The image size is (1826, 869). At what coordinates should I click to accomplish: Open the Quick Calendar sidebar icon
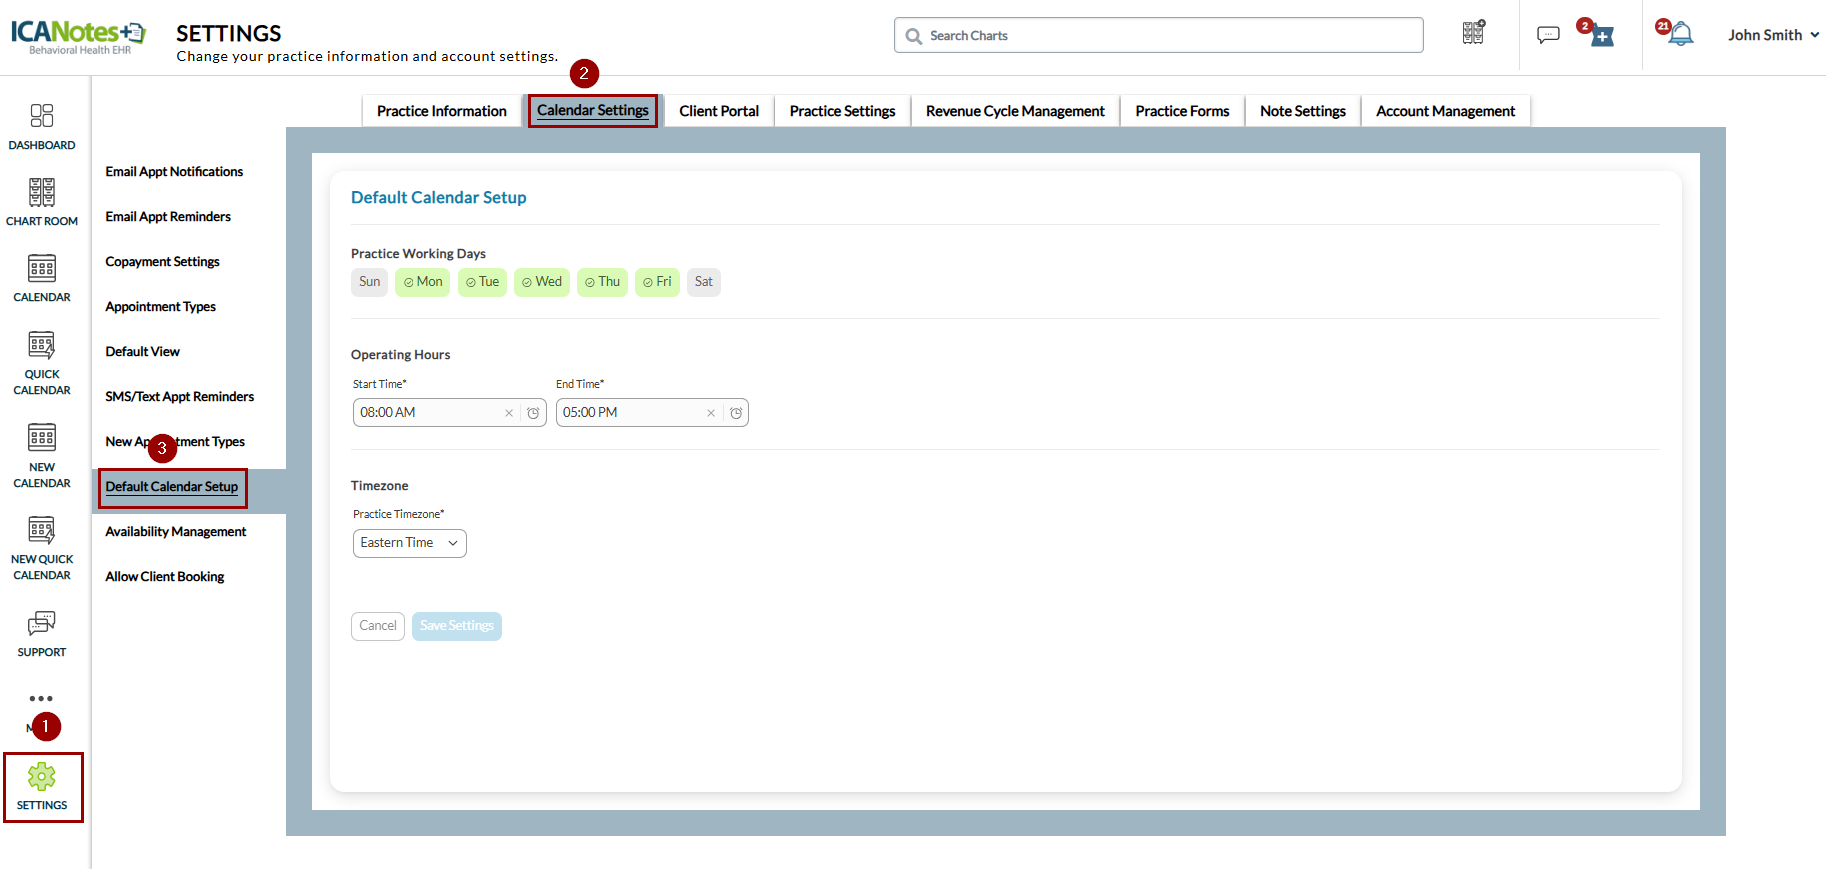(42, 345)
